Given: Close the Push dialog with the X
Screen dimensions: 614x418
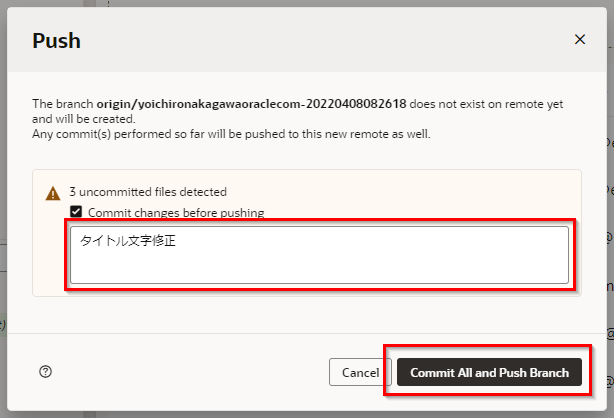Looking at the screenshot, I should coord(580,39).
